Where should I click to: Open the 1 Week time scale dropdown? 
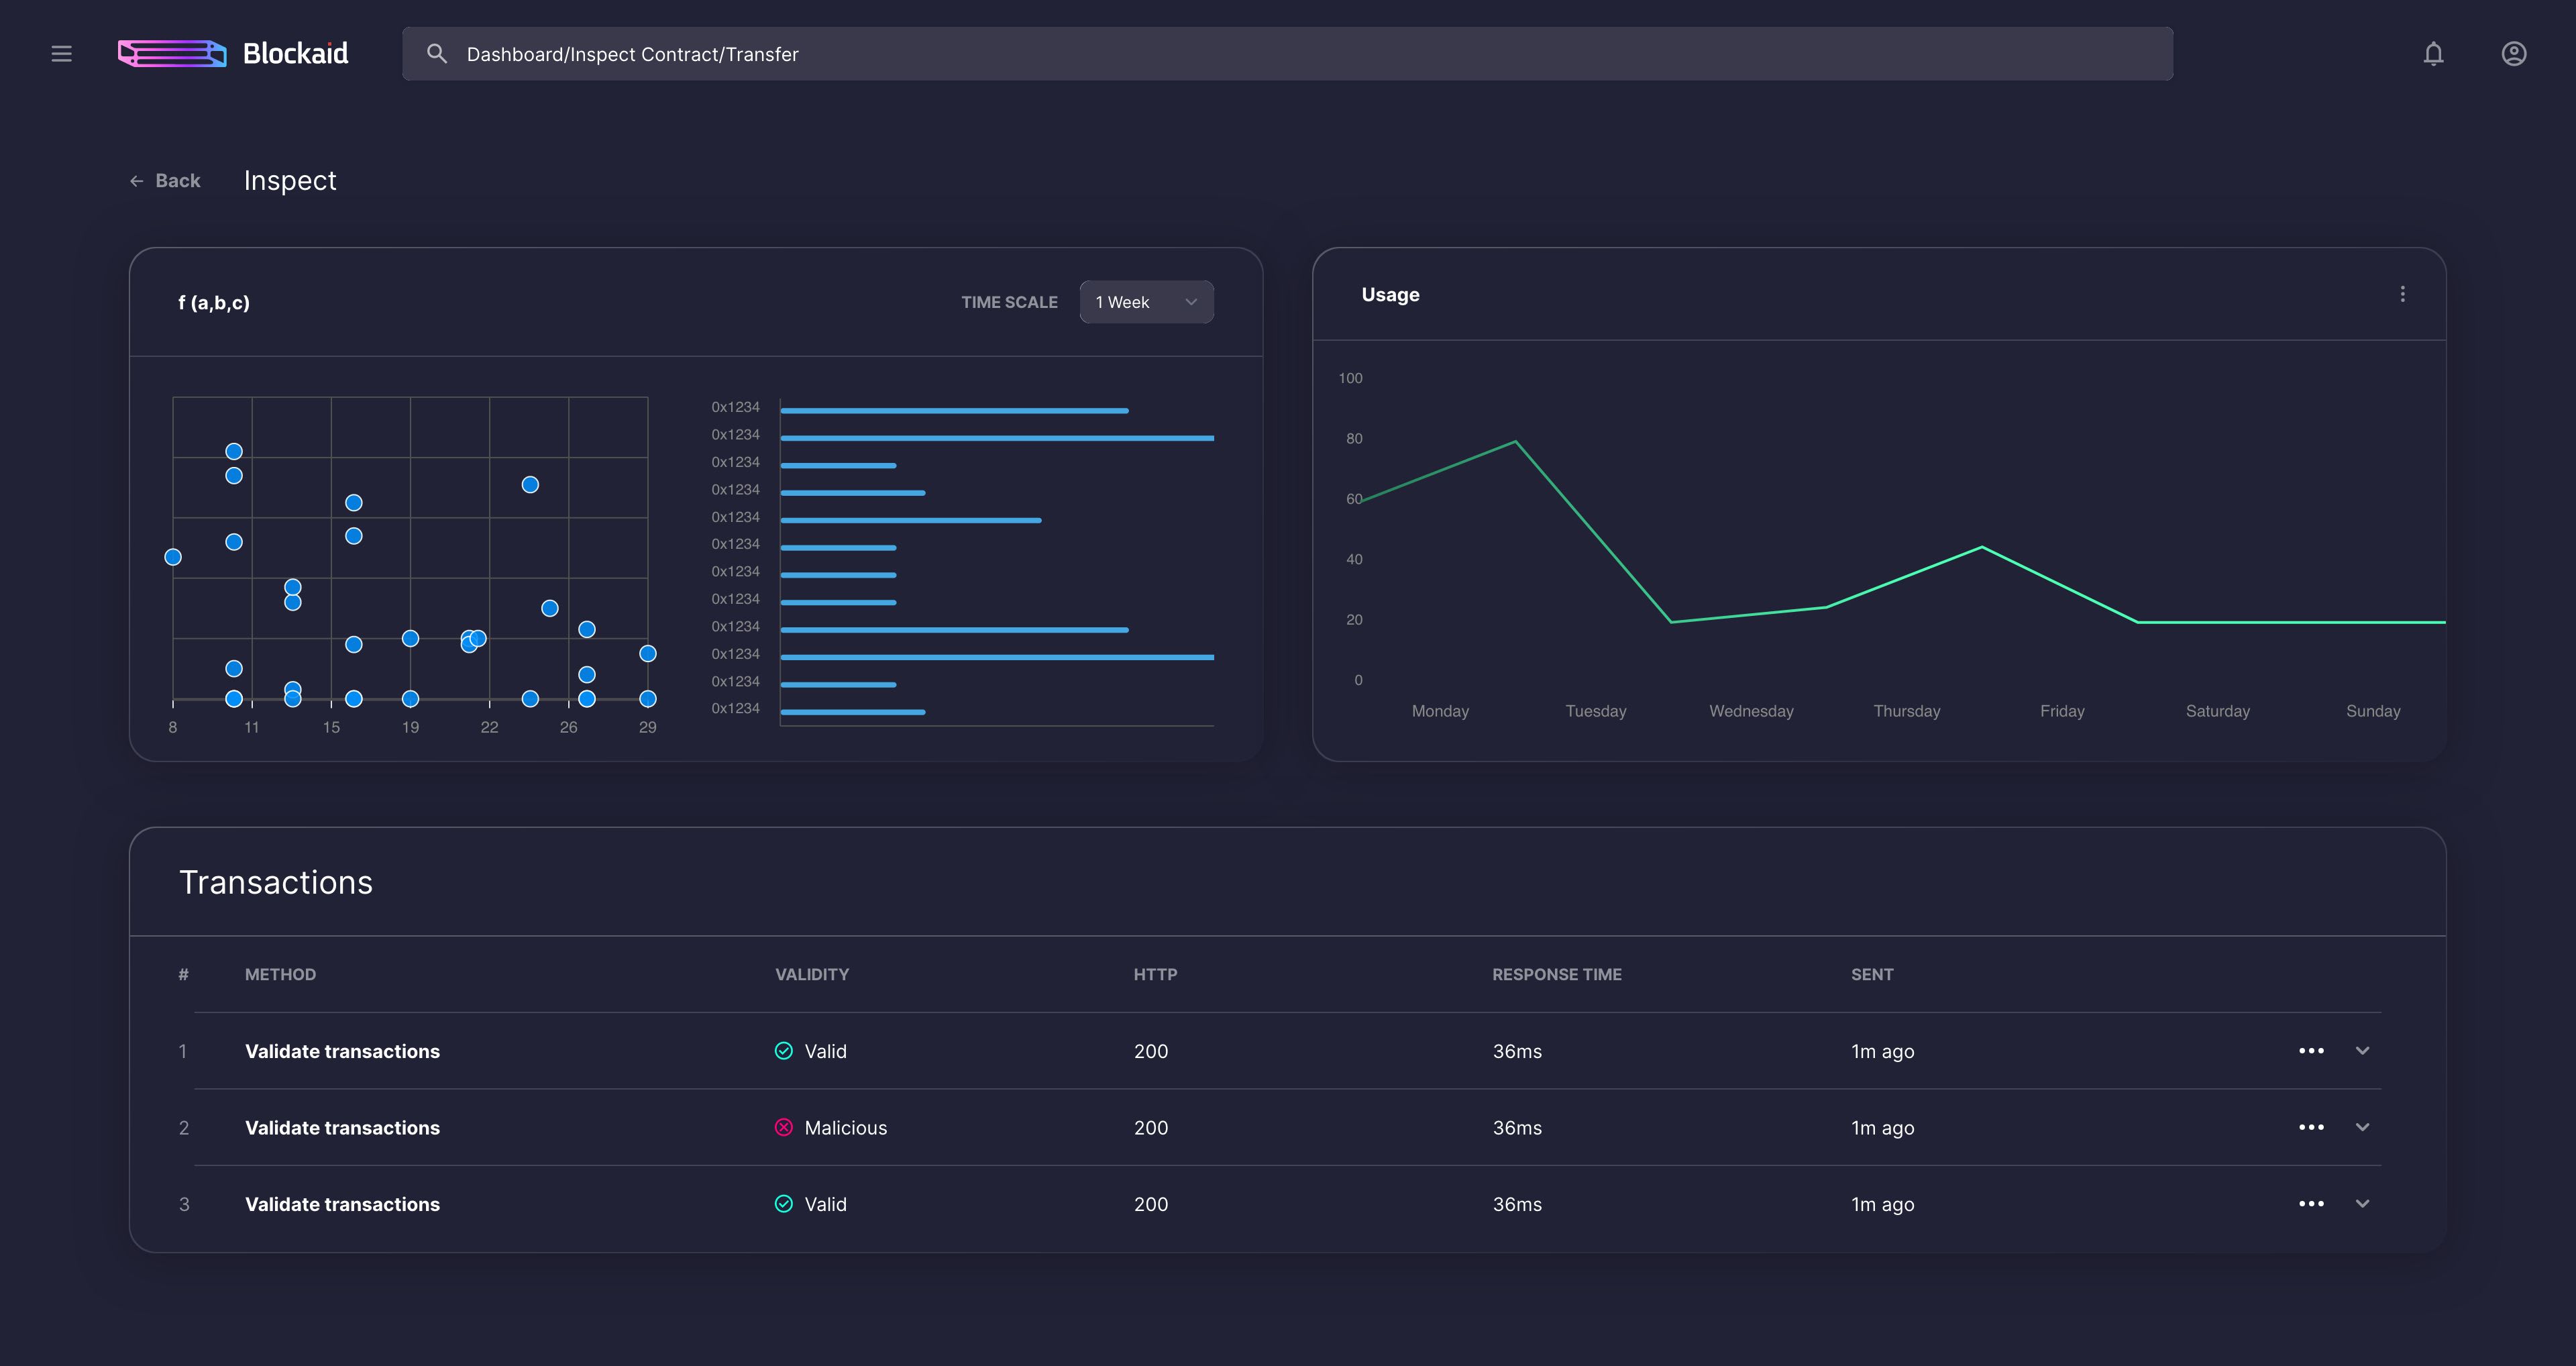[1146, 302]
